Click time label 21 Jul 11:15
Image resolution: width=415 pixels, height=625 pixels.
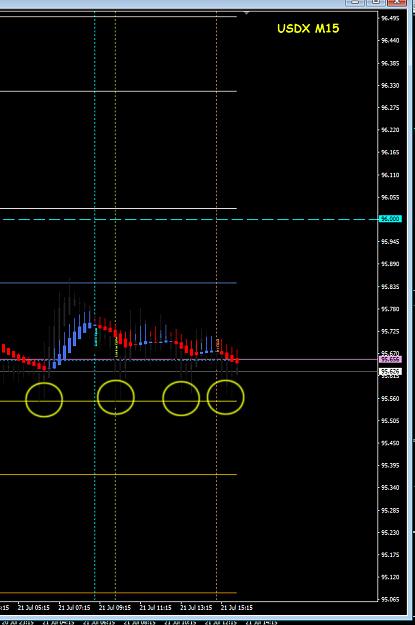pyautogui.click(x=155, y=608)
